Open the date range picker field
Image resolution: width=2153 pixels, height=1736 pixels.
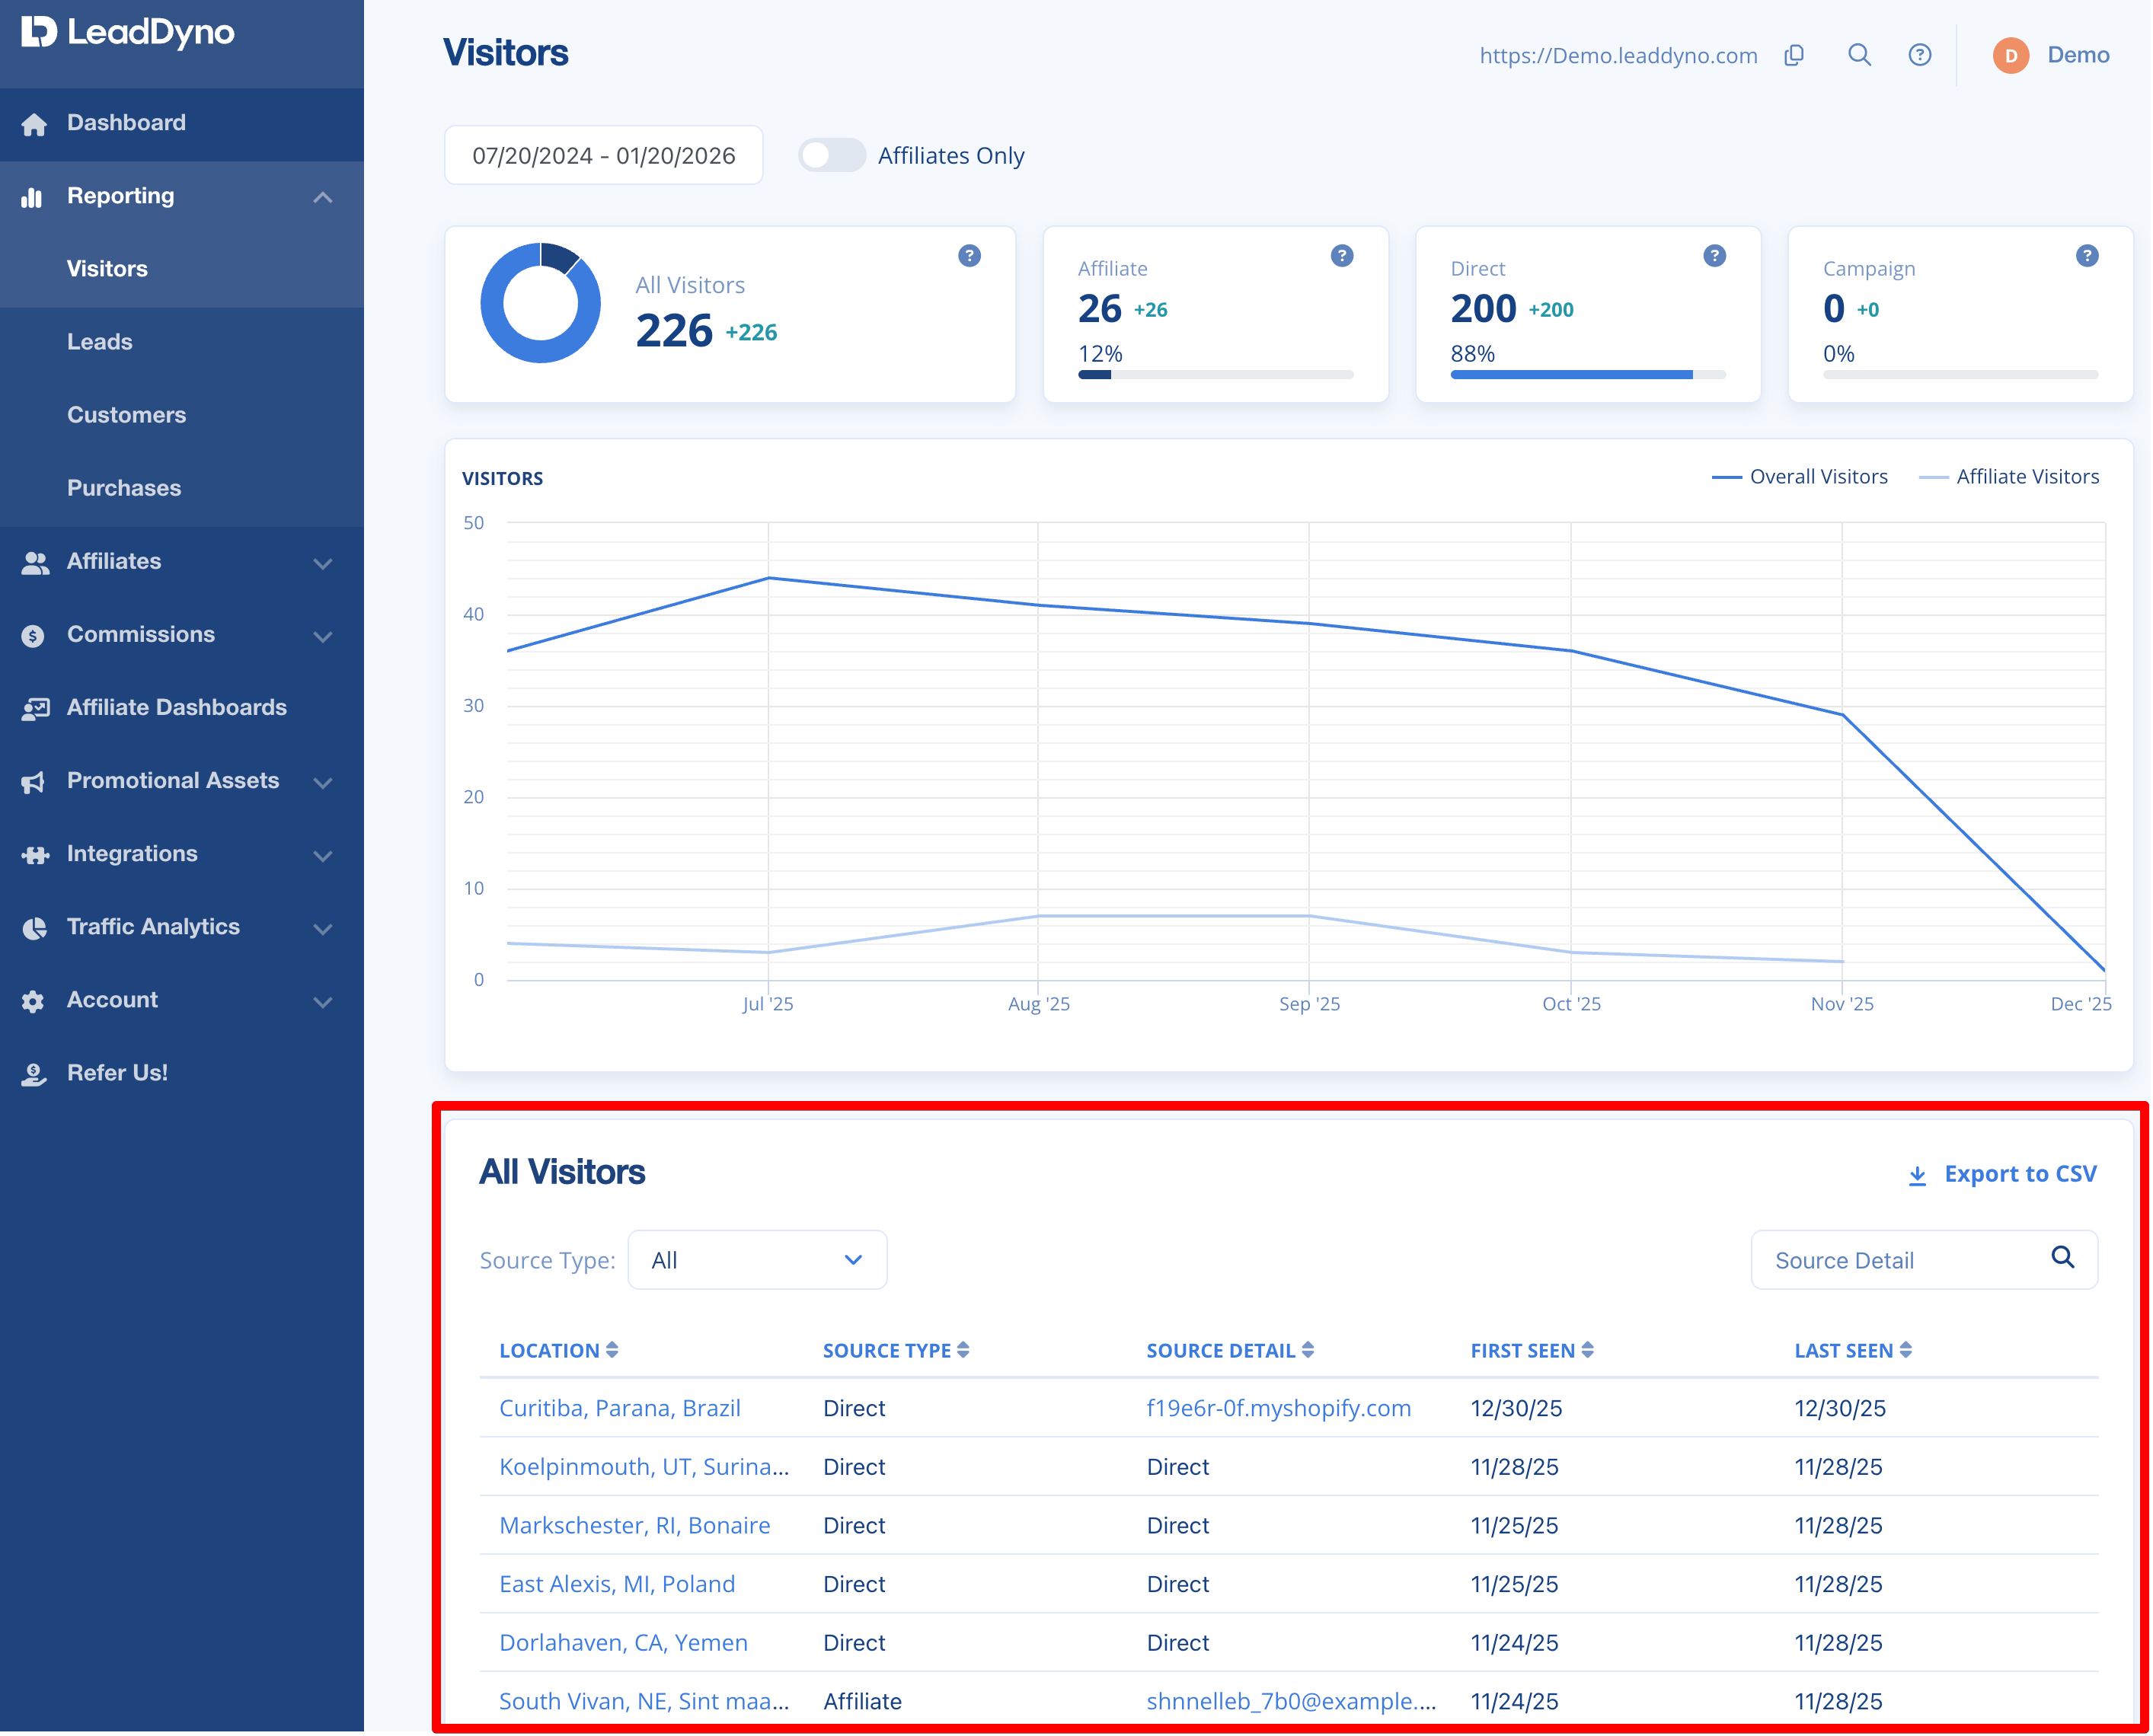pyautogui.click(x=604, y=155)
